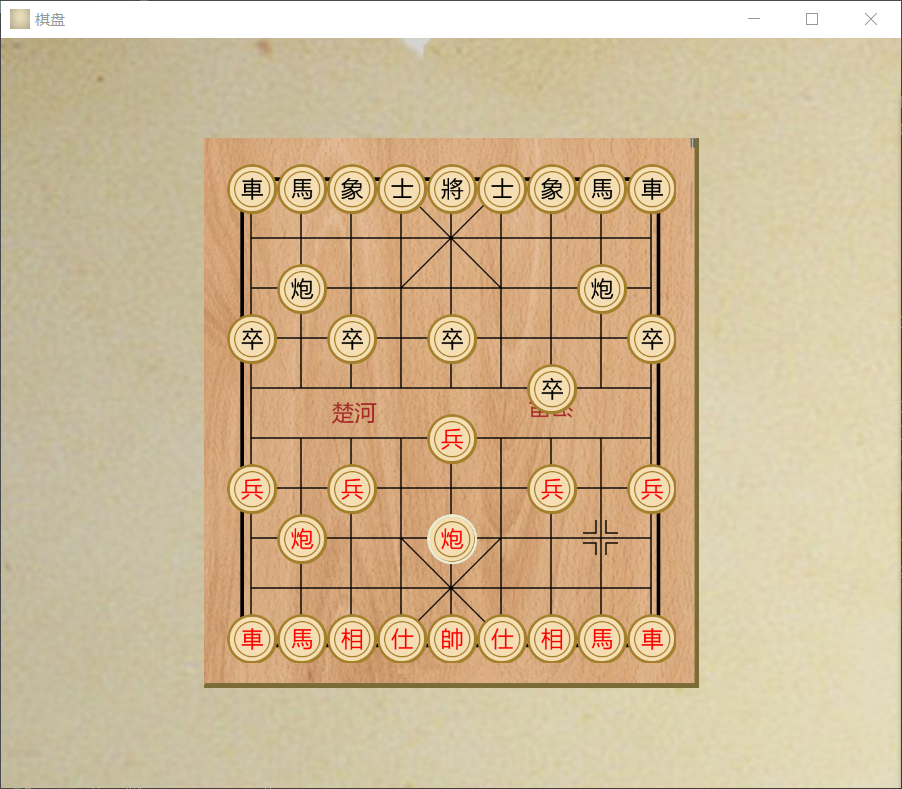Select the red Horse (馬) on the bottom right

click(602, 640)
